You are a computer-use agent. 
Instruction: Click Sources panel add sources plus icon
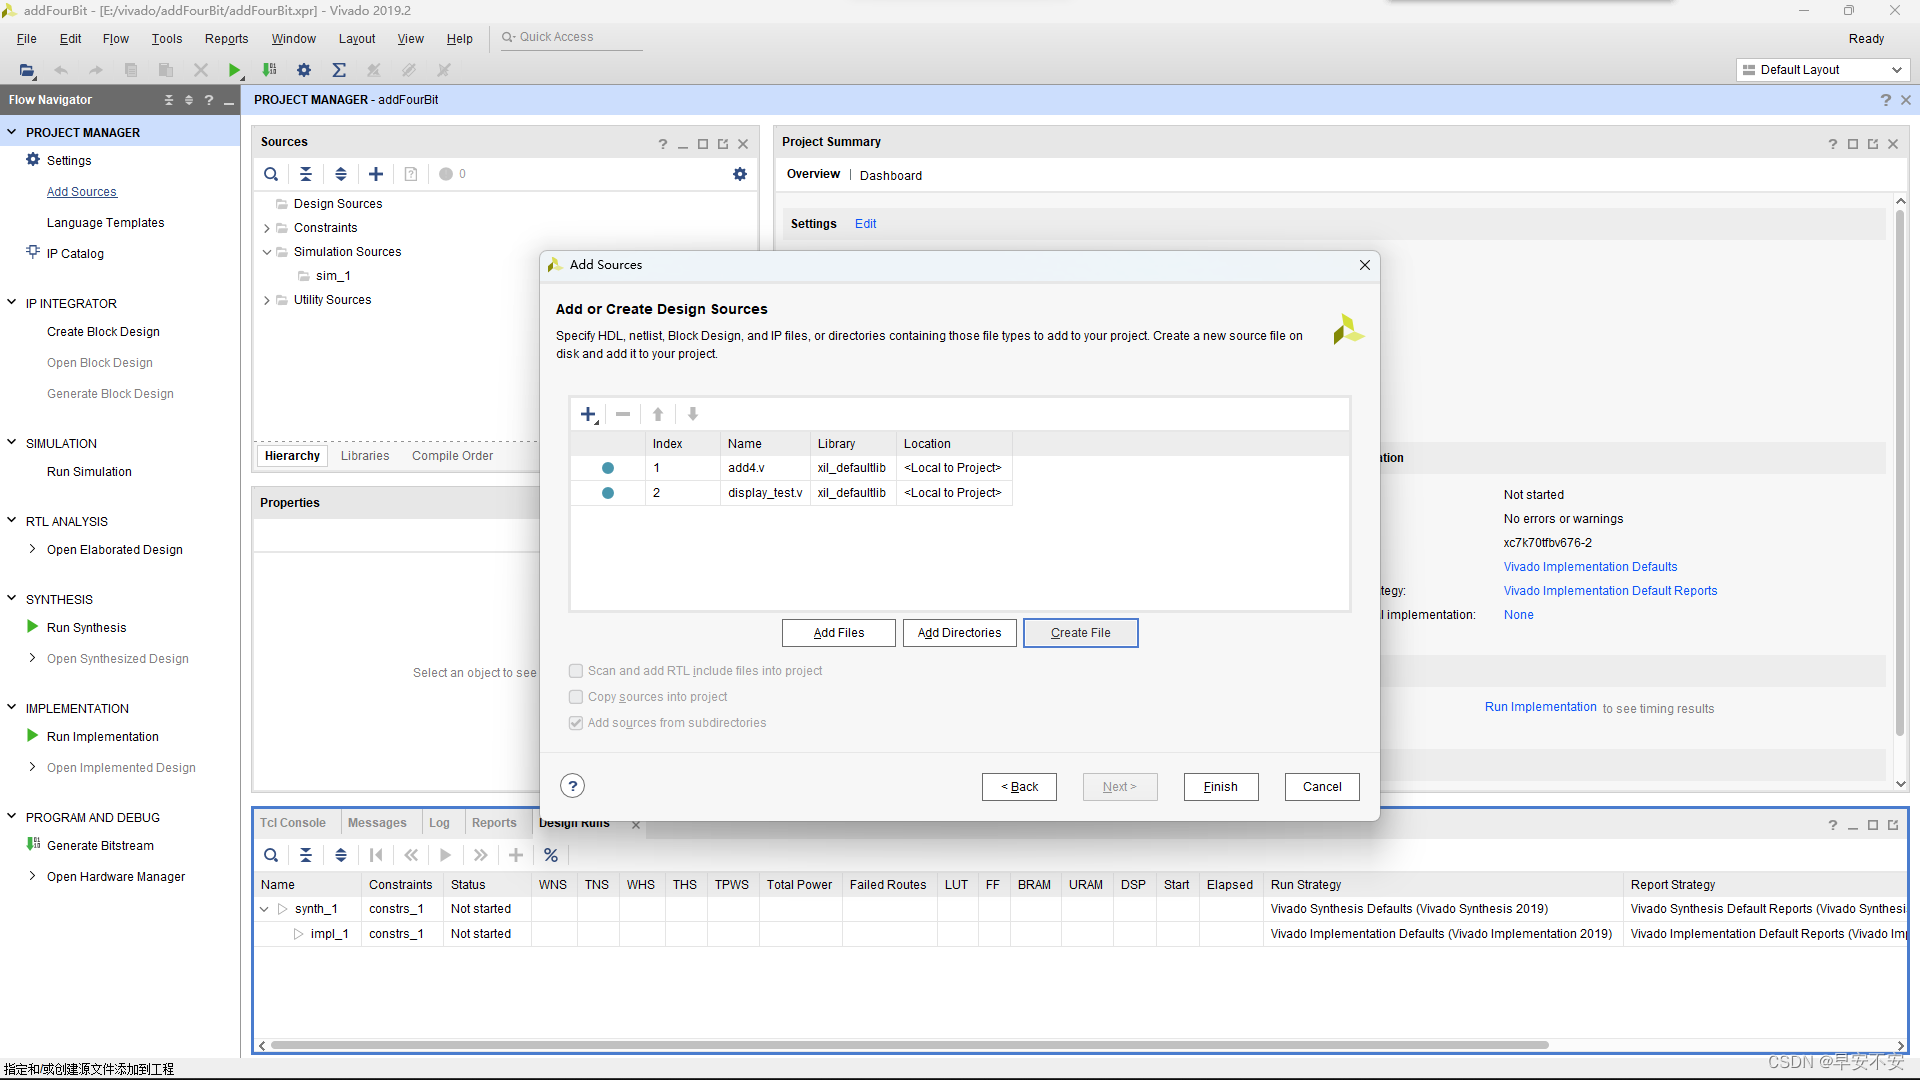(x=376, y=174)
